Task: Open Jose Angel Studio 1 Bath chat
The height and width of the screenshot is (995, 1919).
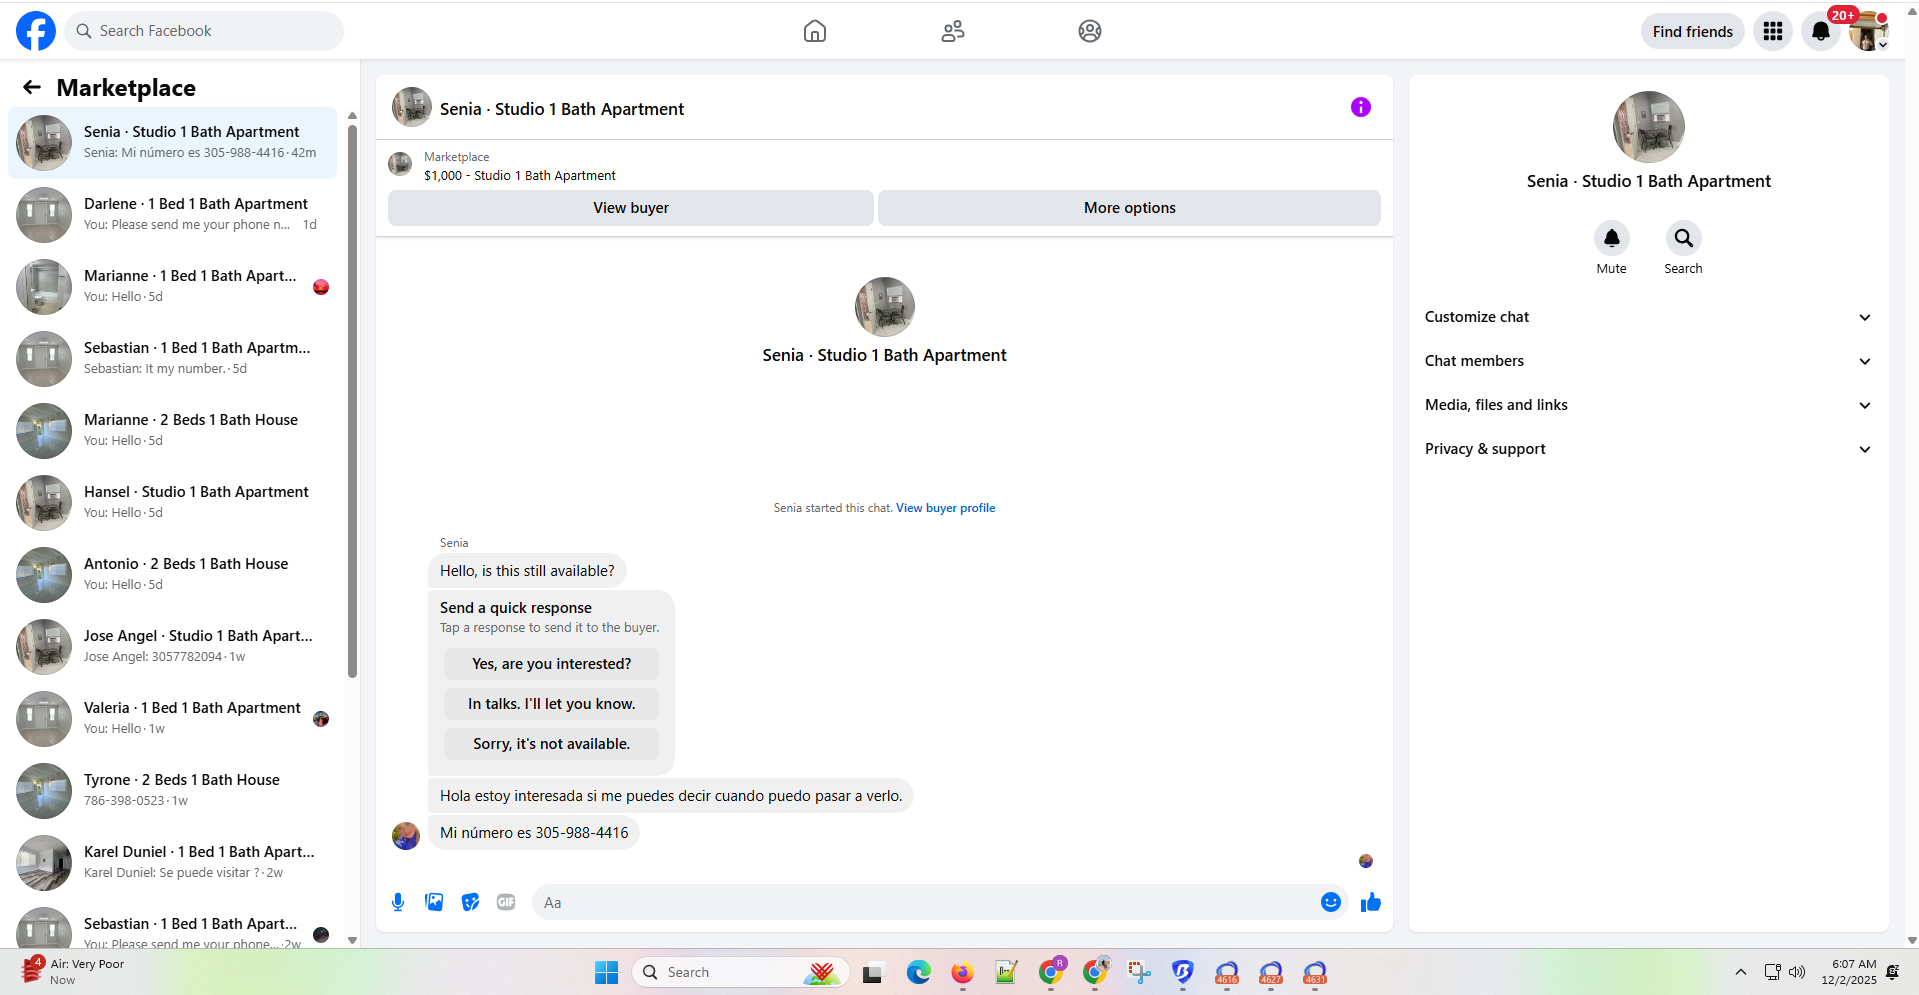Action: (172, 646)
